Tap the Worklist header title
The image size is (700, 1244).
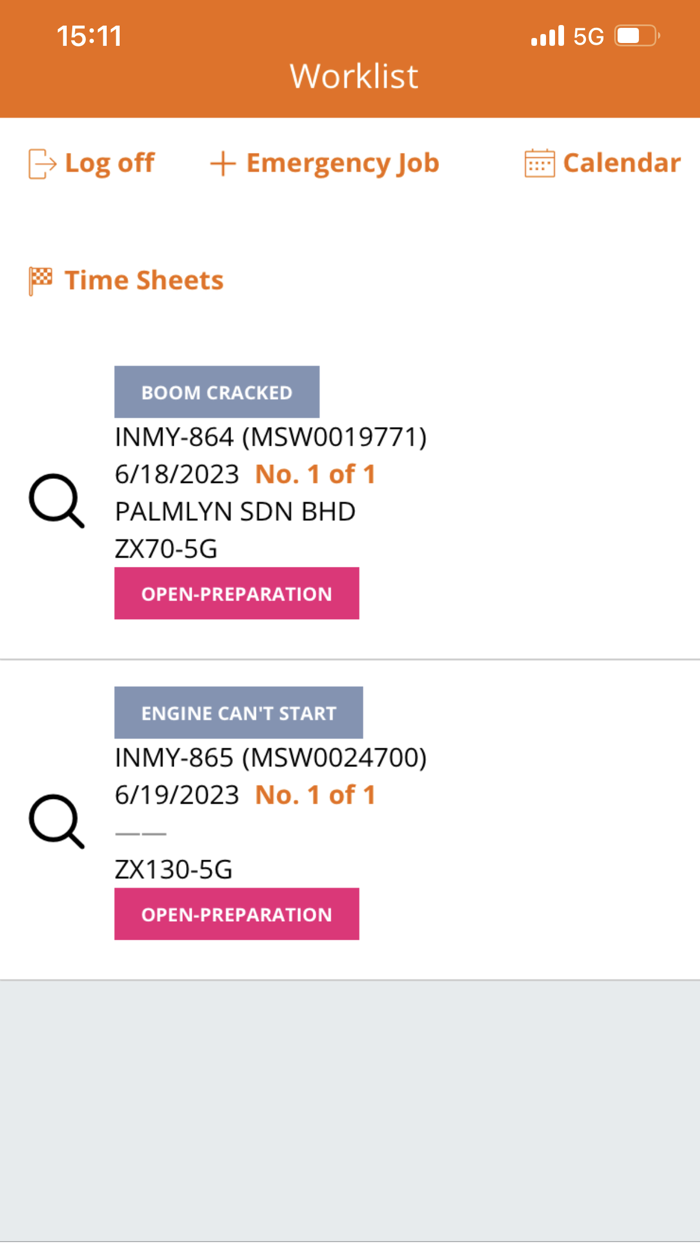point(354,77)
